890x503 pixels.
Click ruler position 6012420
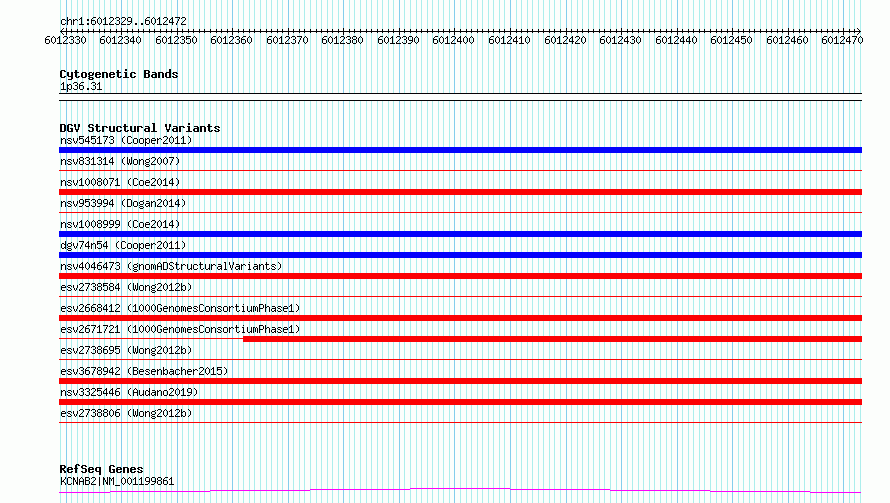coord(565,40)
